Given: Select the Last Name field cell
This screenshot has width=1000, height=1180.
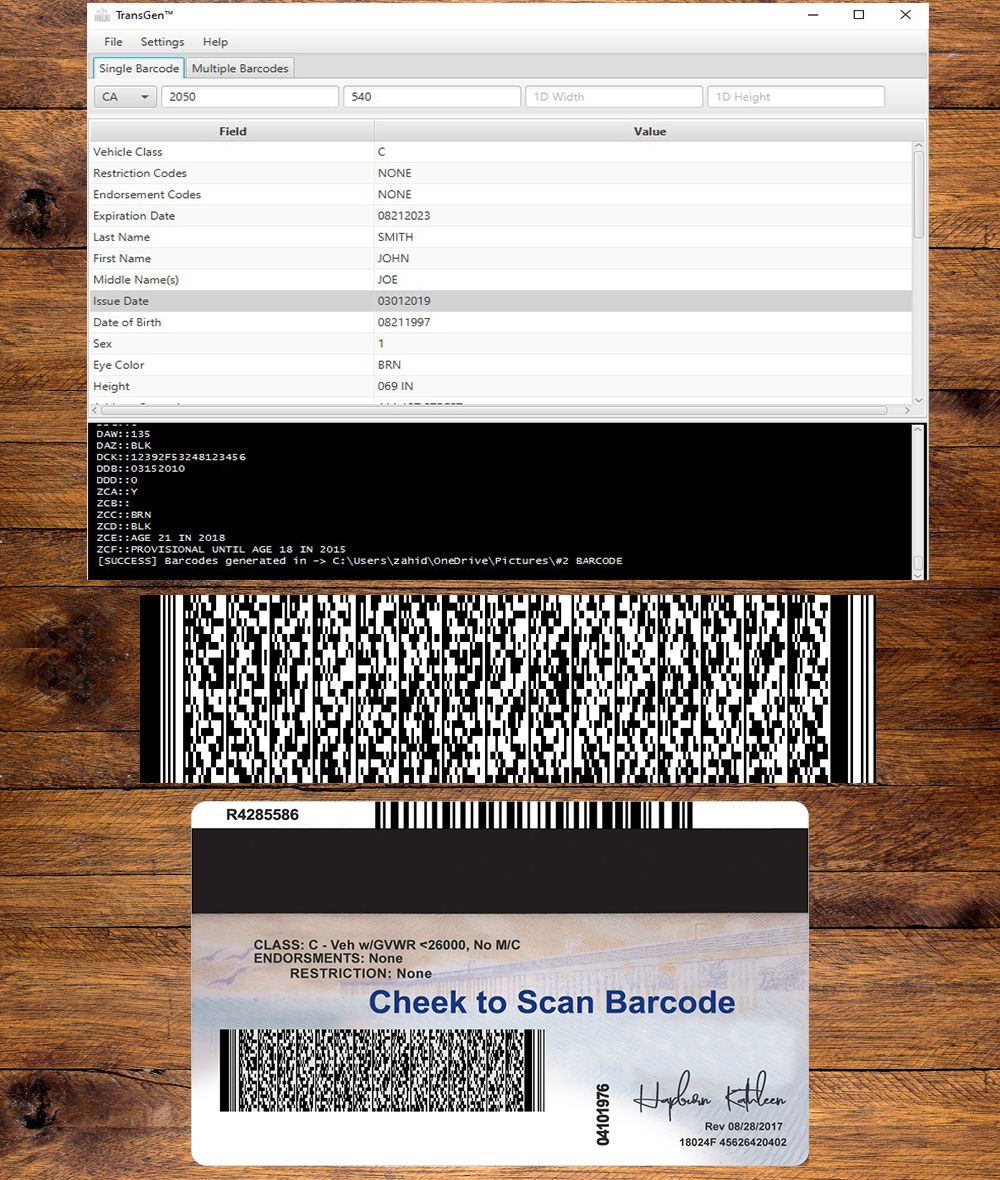Looking at the screenshot, I should pos(232,237).
